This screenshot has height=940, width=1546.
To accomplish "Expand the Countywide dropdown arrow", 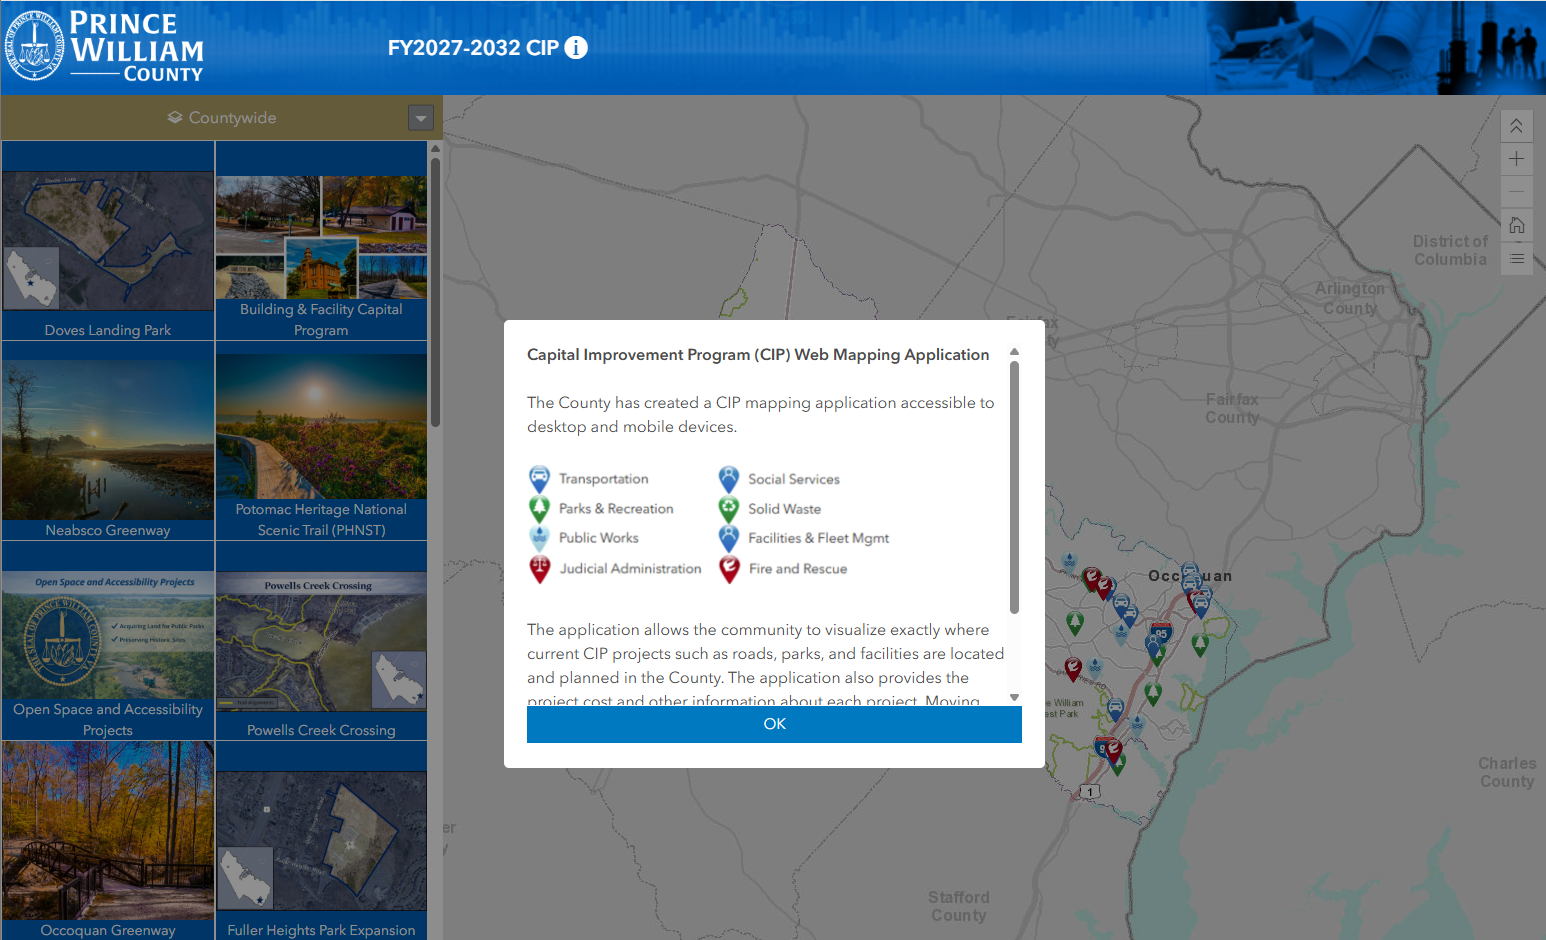I will tap(421, 118).
